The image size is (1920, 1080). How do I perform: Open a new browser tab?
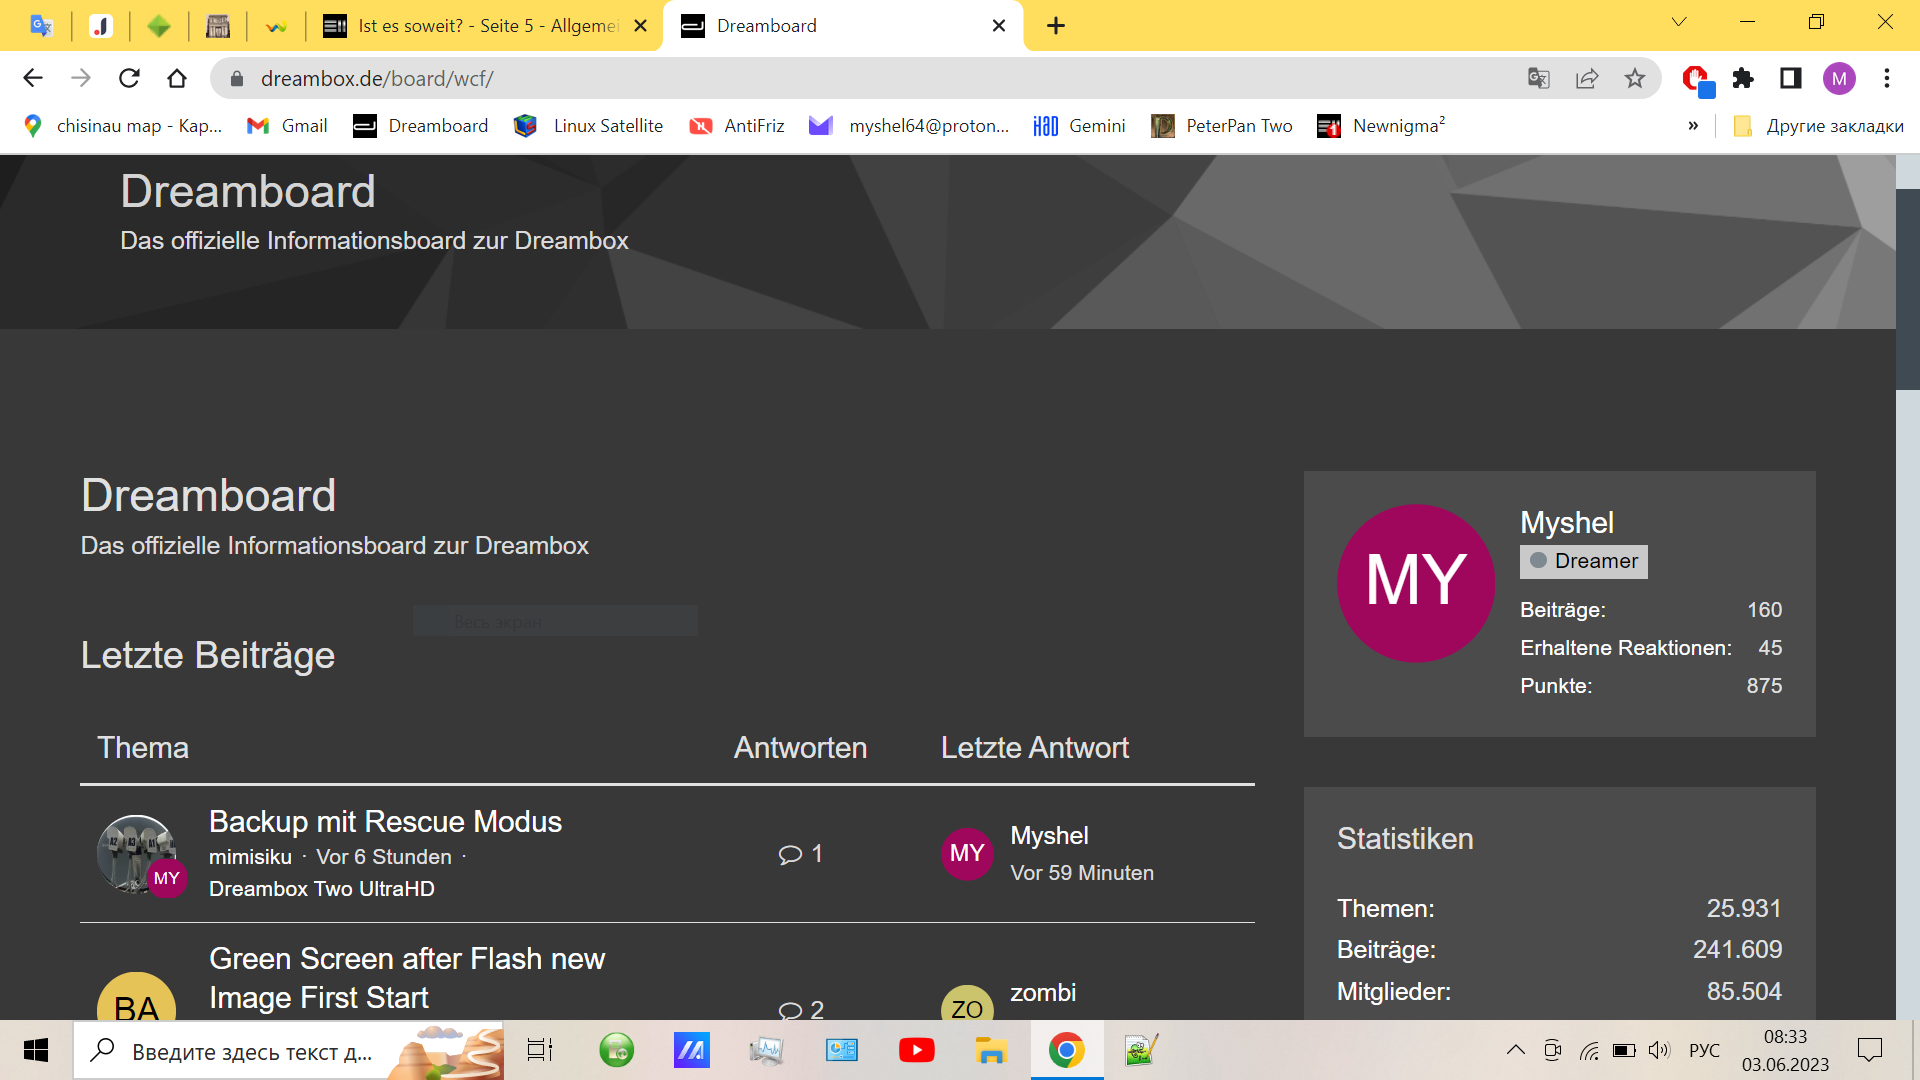click(1056, 26)
